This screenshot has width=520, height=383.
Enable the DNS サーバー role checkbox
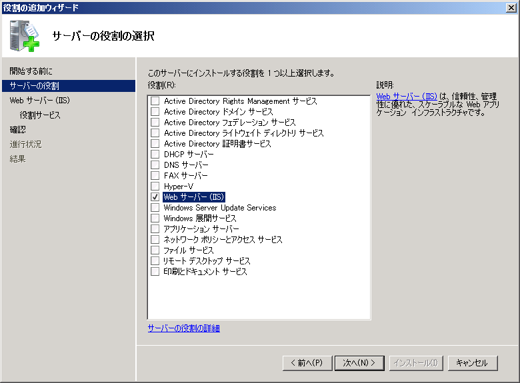(x=155, y=165)
